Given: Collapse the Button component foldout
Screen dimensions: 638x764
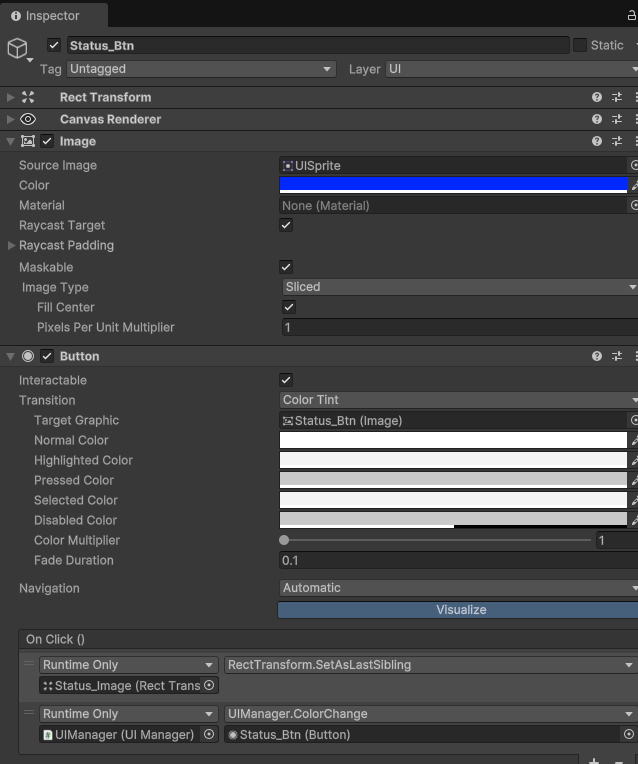Looking at the screenshot, I should pos(10,356).
